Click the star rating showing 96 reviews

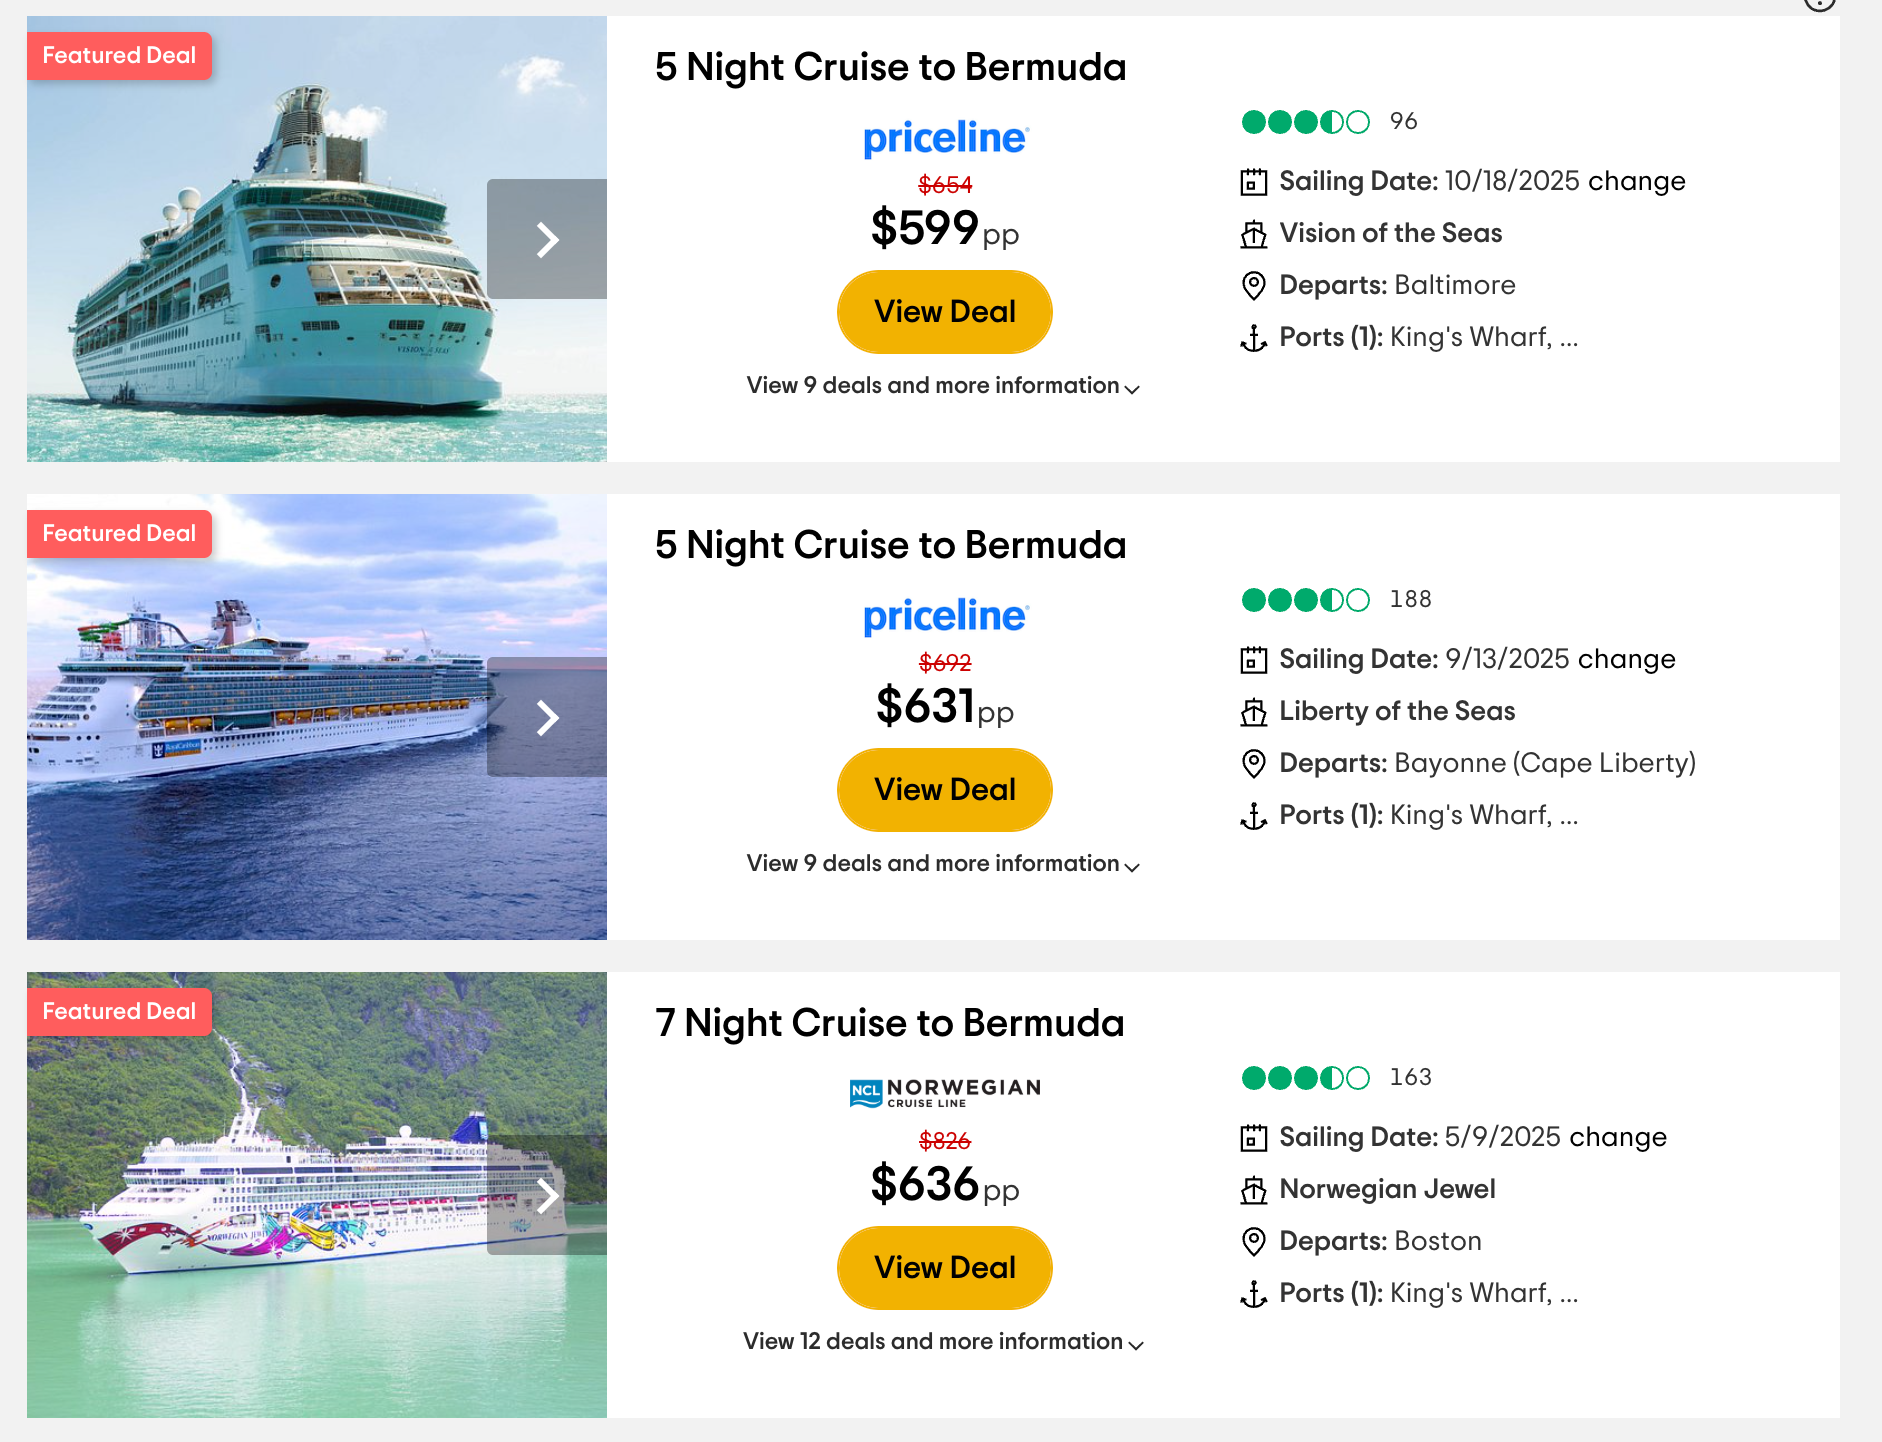pos(1305,122)
